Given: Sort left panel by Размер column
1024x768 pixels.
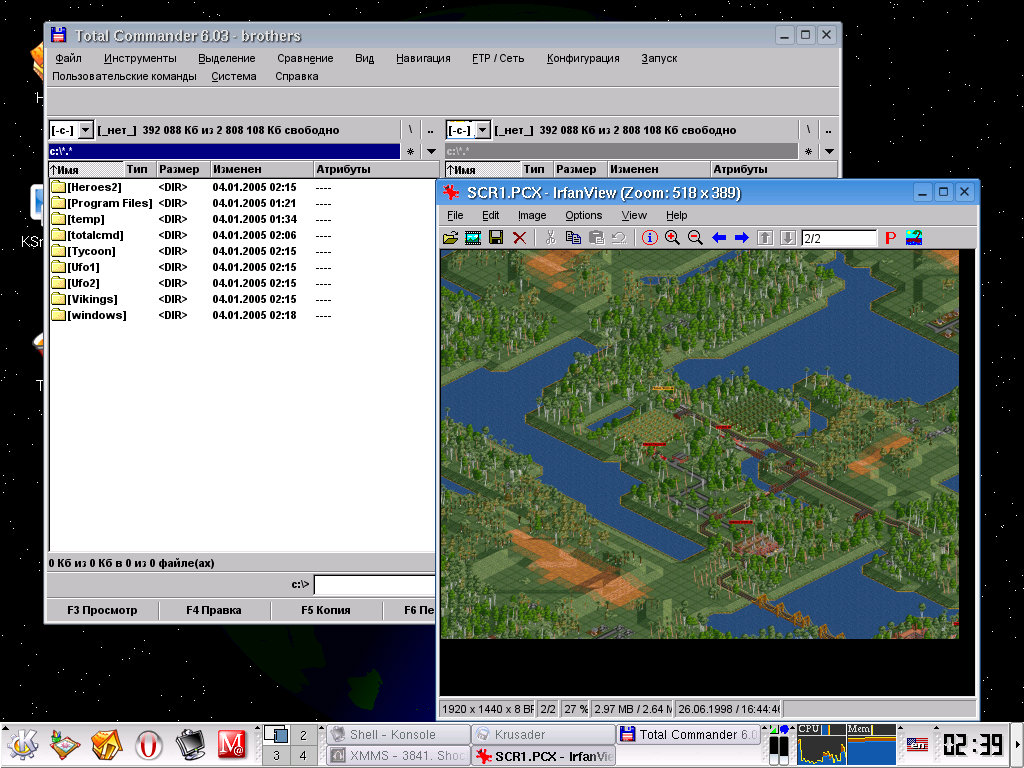Looking at the screenshot, I should coord(183,169).
